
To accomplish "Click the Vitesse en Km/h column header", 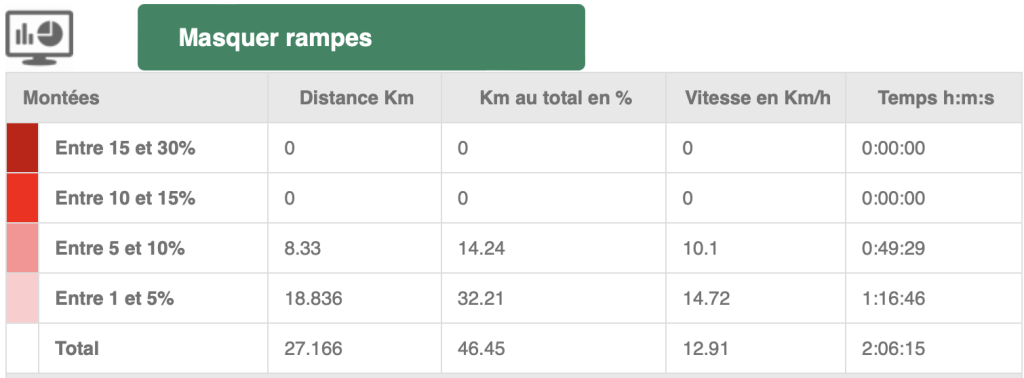I will click(x=758, y=98).
